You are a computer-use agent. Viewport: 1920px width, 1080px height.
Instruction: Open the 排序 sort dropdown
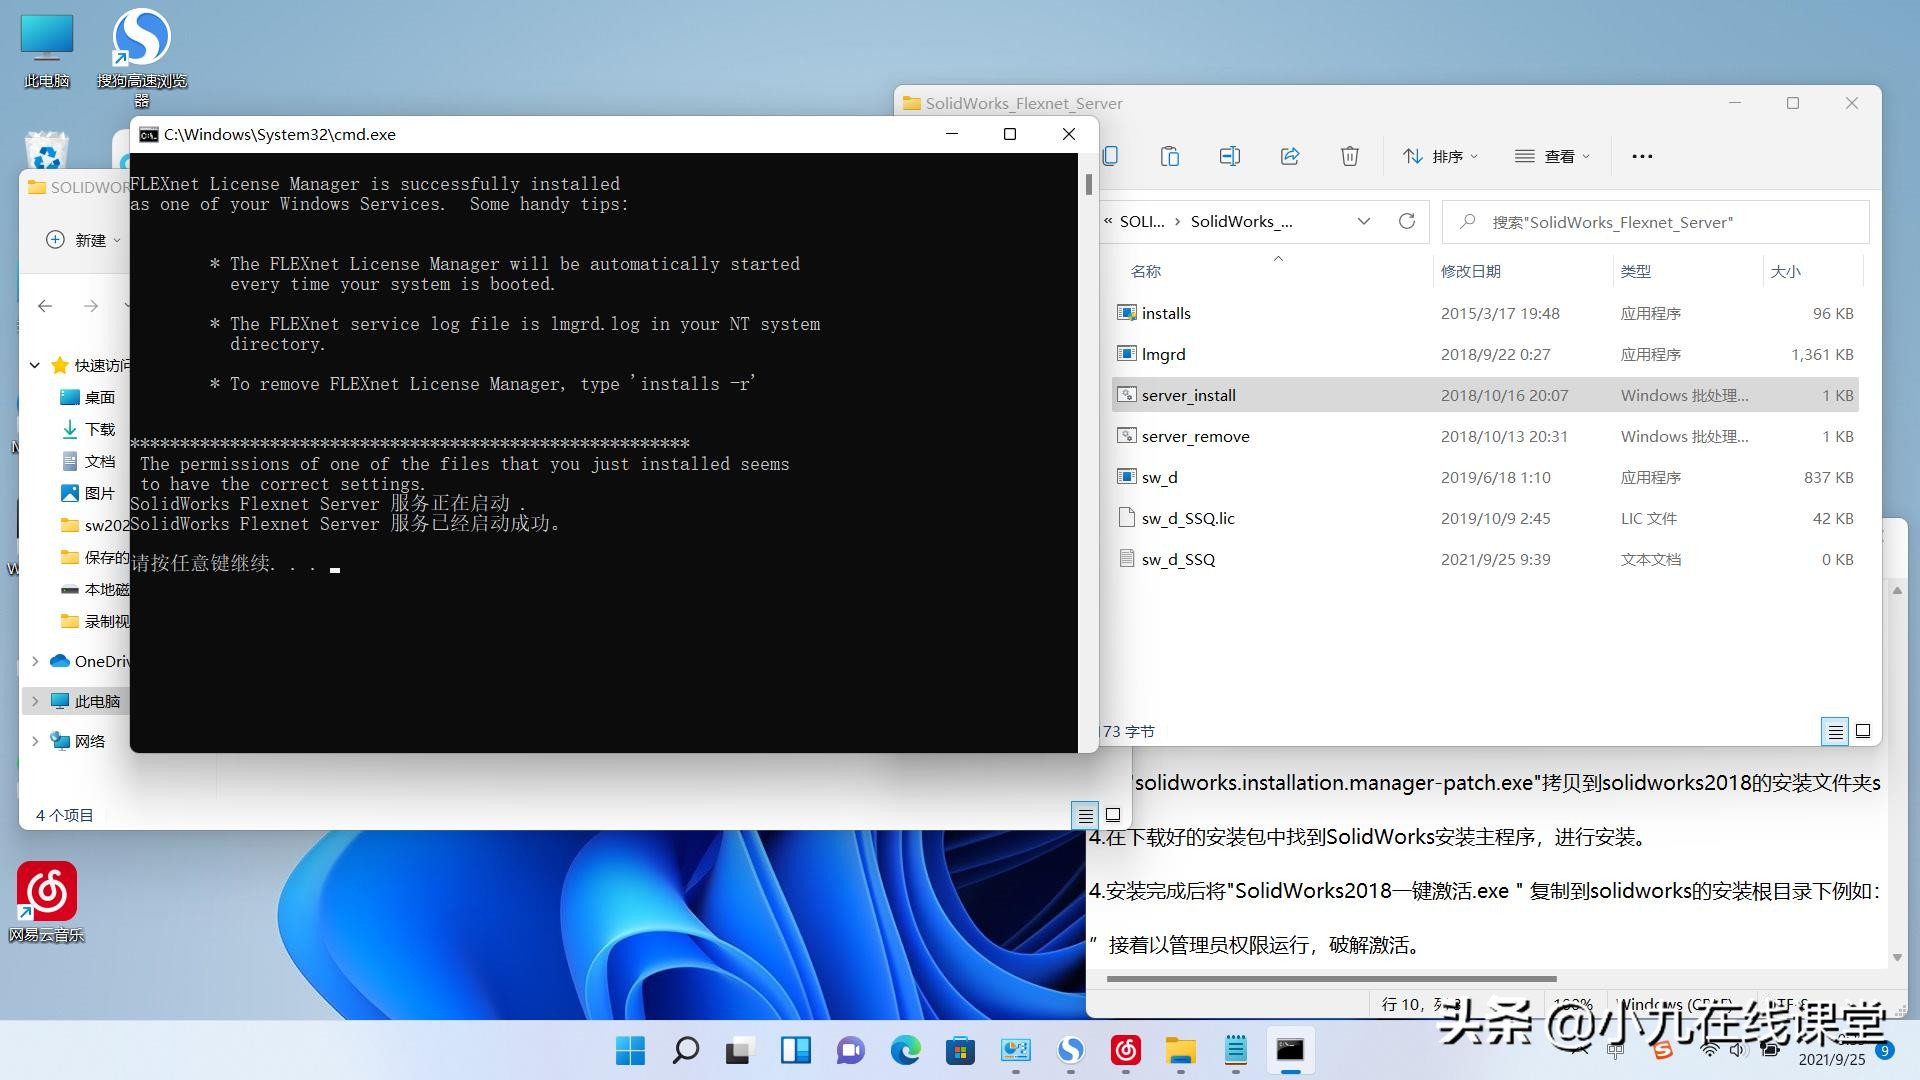coord(1440,156)
